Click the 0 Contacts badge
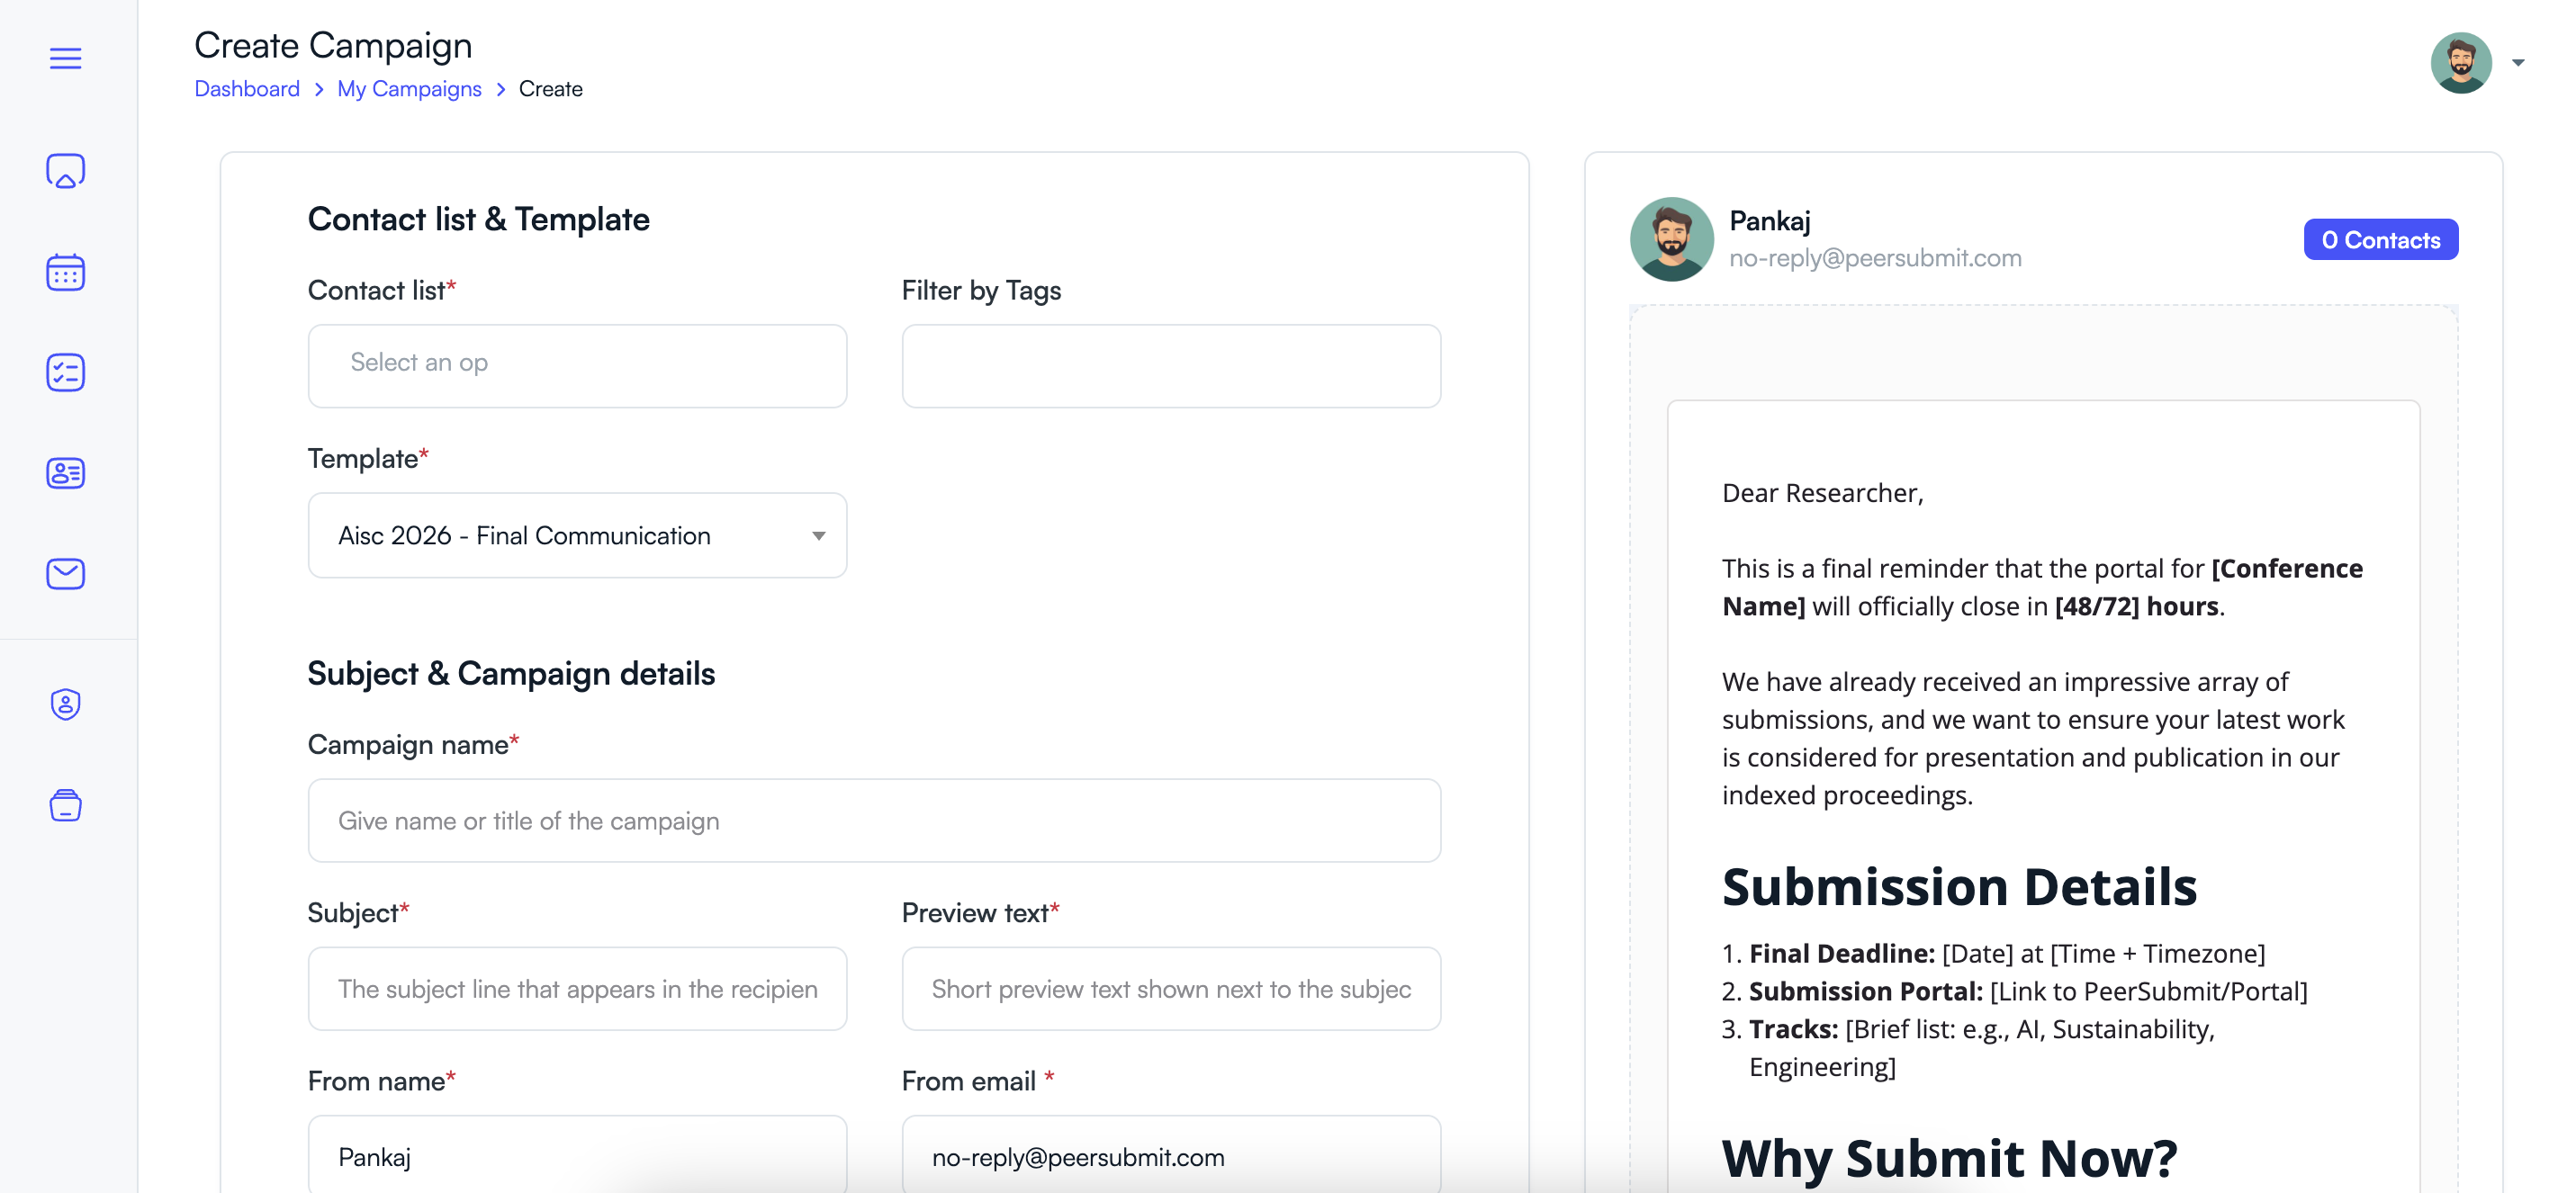Screen dimensions: 2576x1193 pyautogui.click(x=2380, y=239)
